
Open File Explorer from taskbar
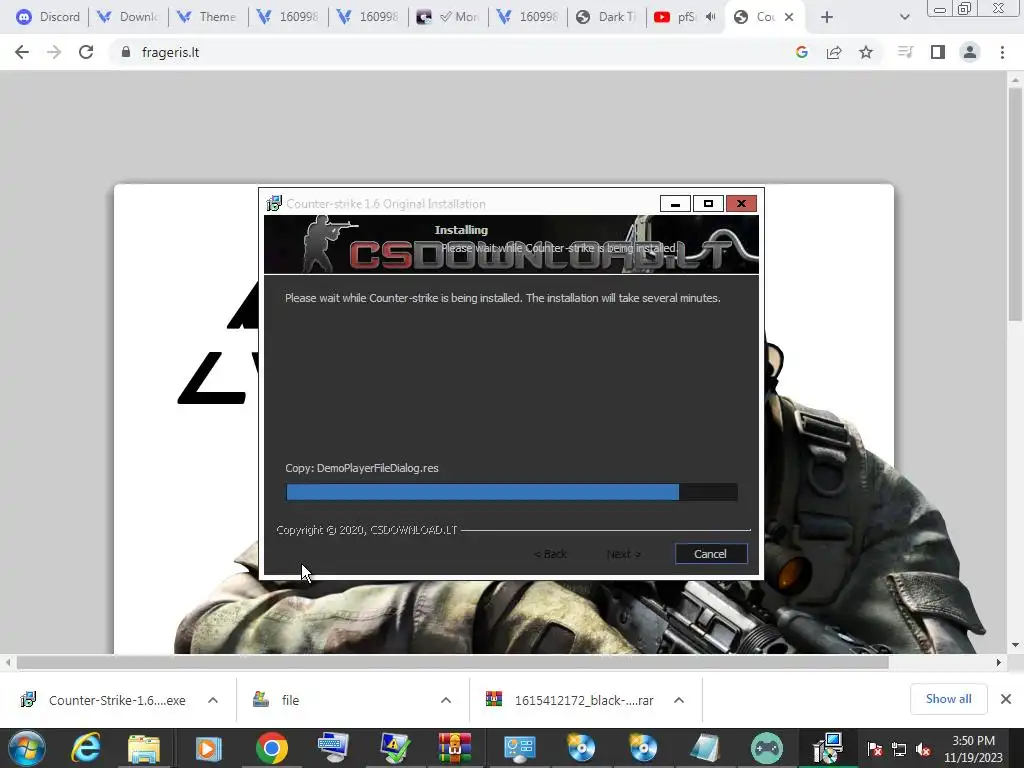pos(144,748)
